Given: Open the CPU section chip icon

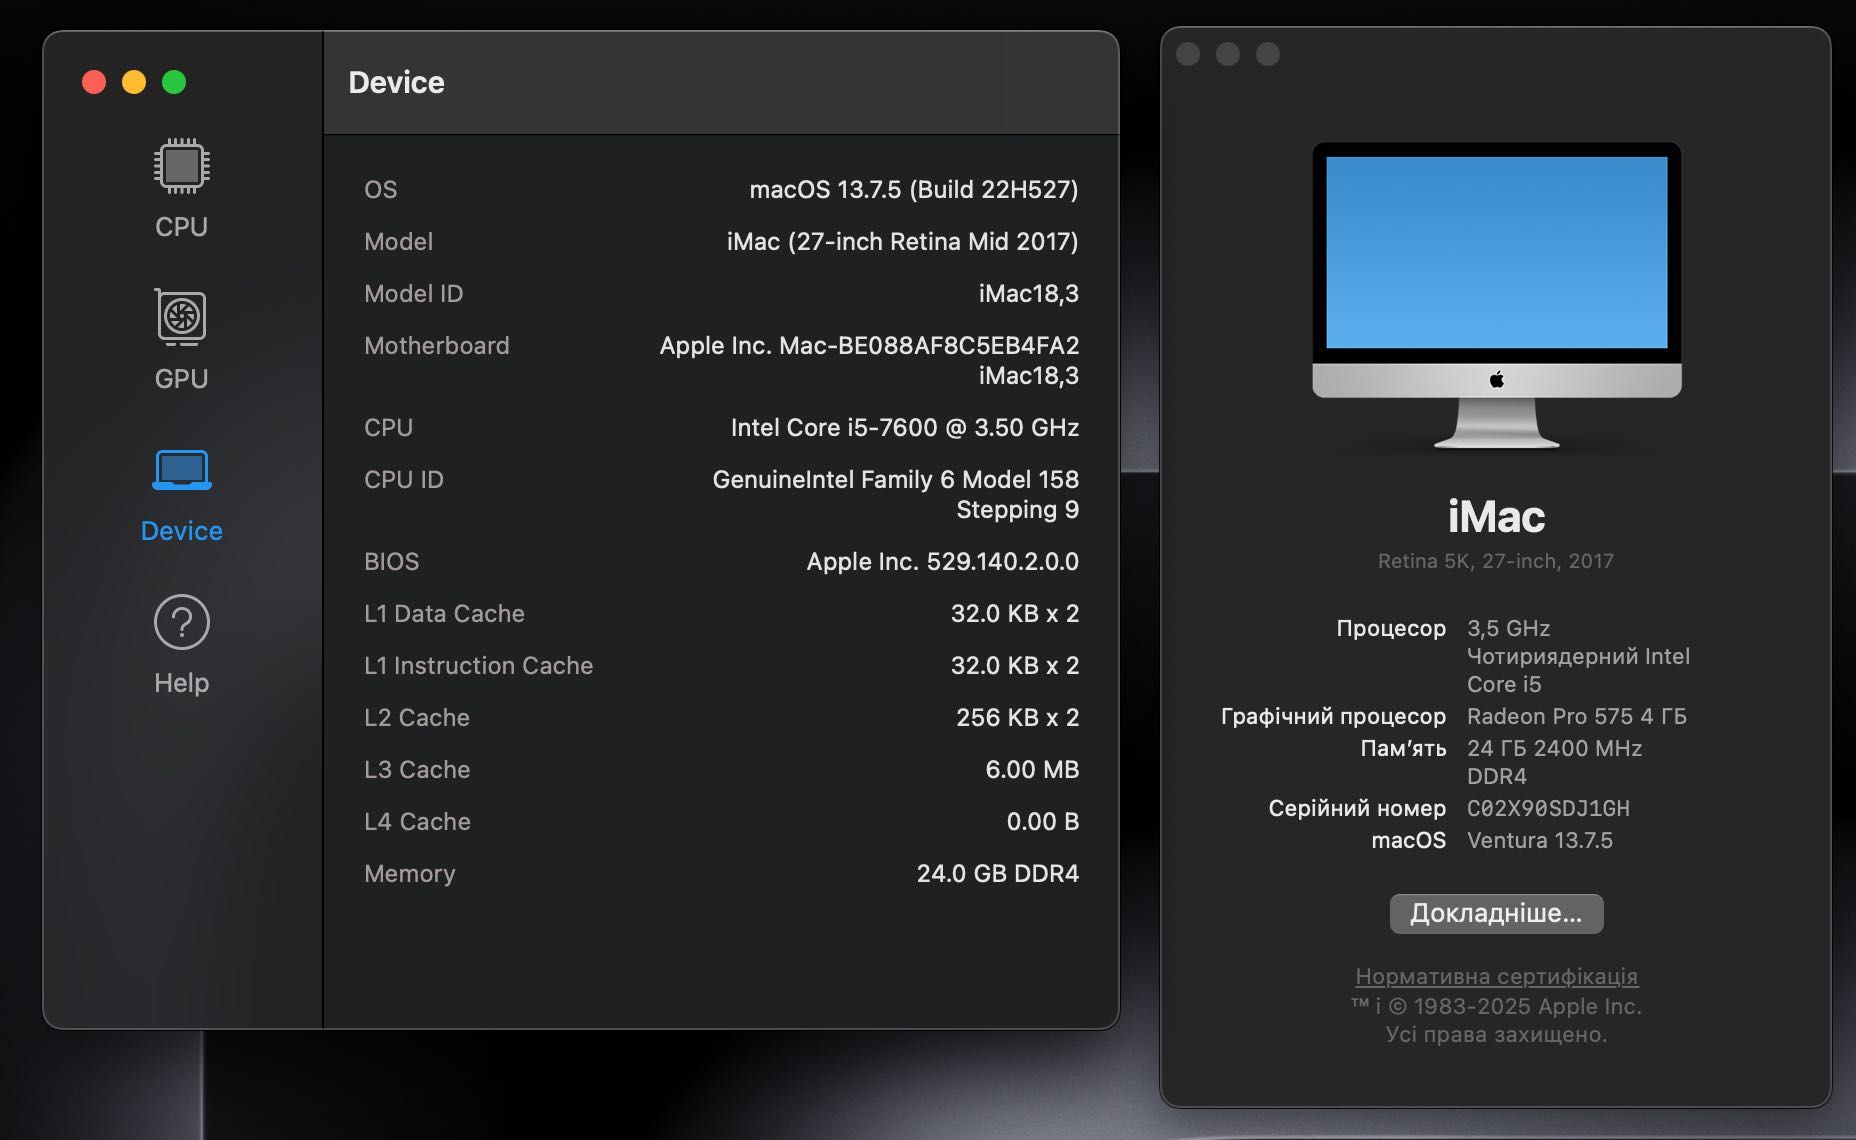Looking at the screenshot, I should (181, 166).
